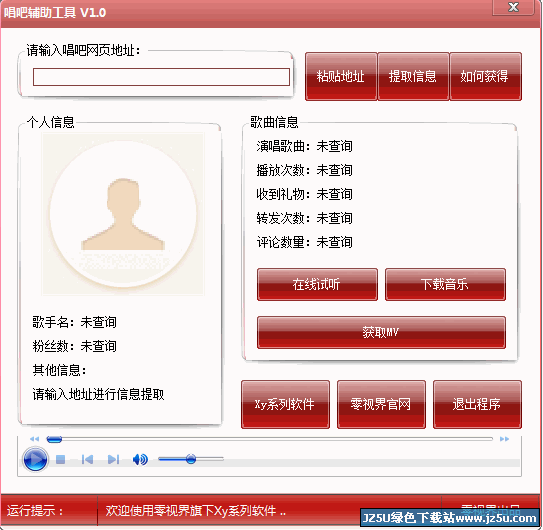
Task: Click the 粘贴地址 button
Action: click(341, 77)
